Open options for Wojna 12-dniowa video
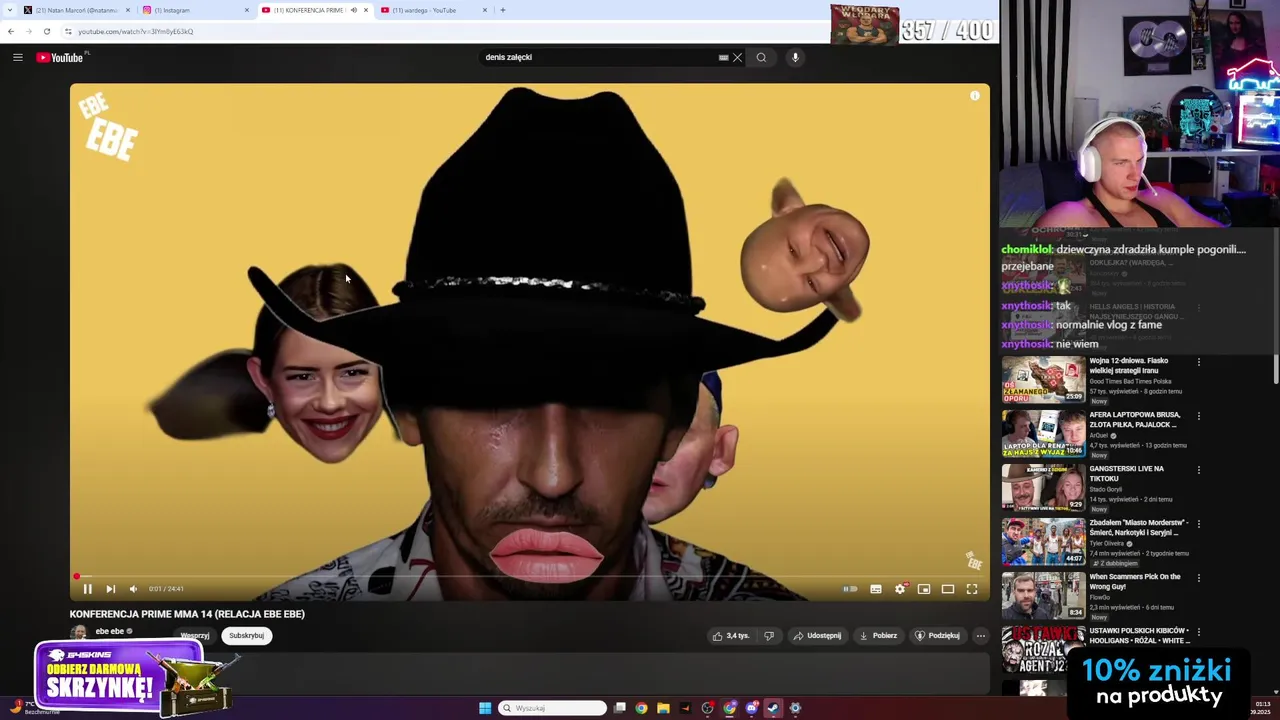Viewport: 1280px width, 720px height. 1199,362
